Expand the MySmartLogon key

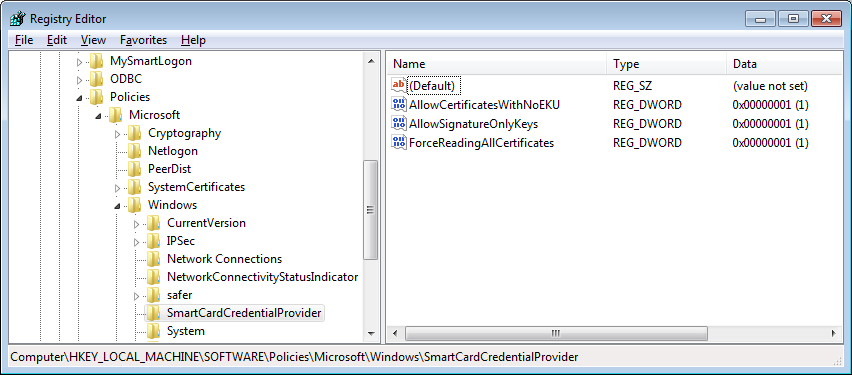(x=79, y=62)
